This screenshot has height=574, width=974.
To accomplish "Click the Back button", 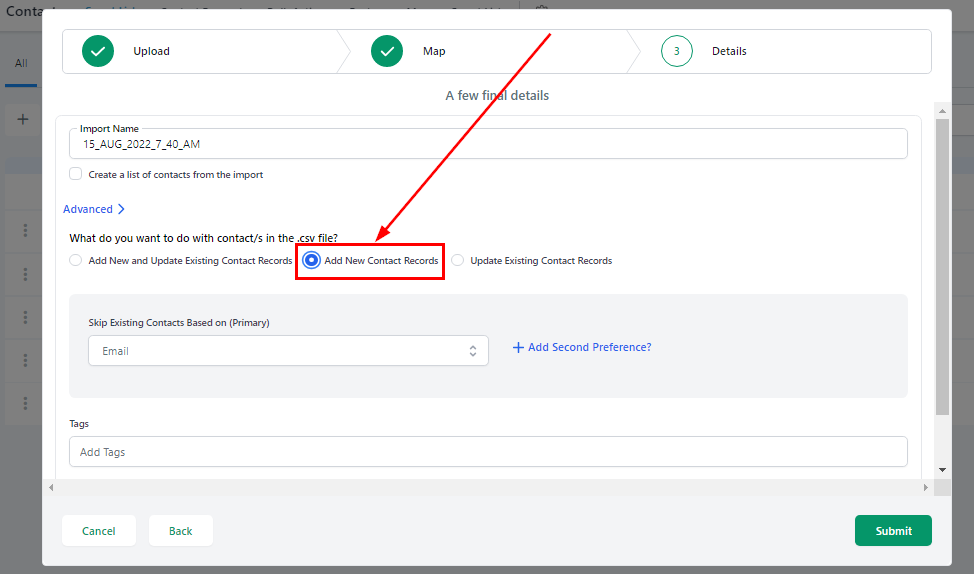I will click(x=181, y=531).
